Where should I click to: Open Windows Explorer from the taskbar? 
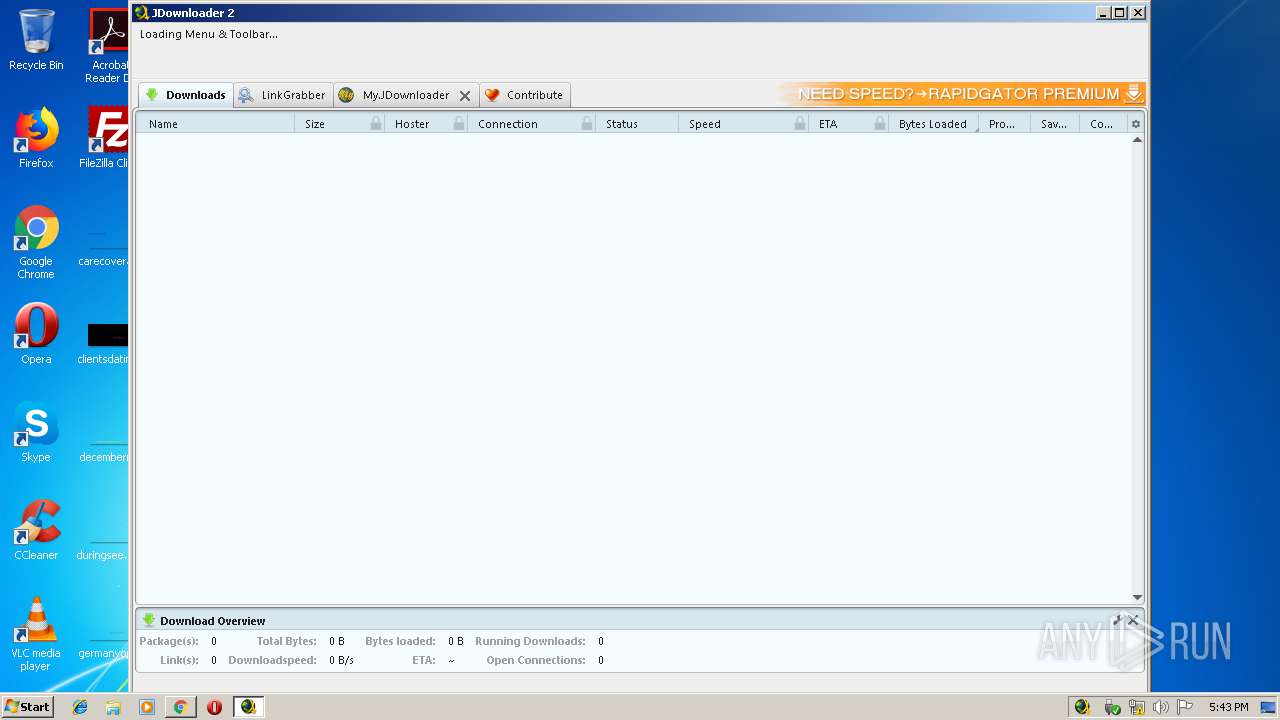point(113,707)
